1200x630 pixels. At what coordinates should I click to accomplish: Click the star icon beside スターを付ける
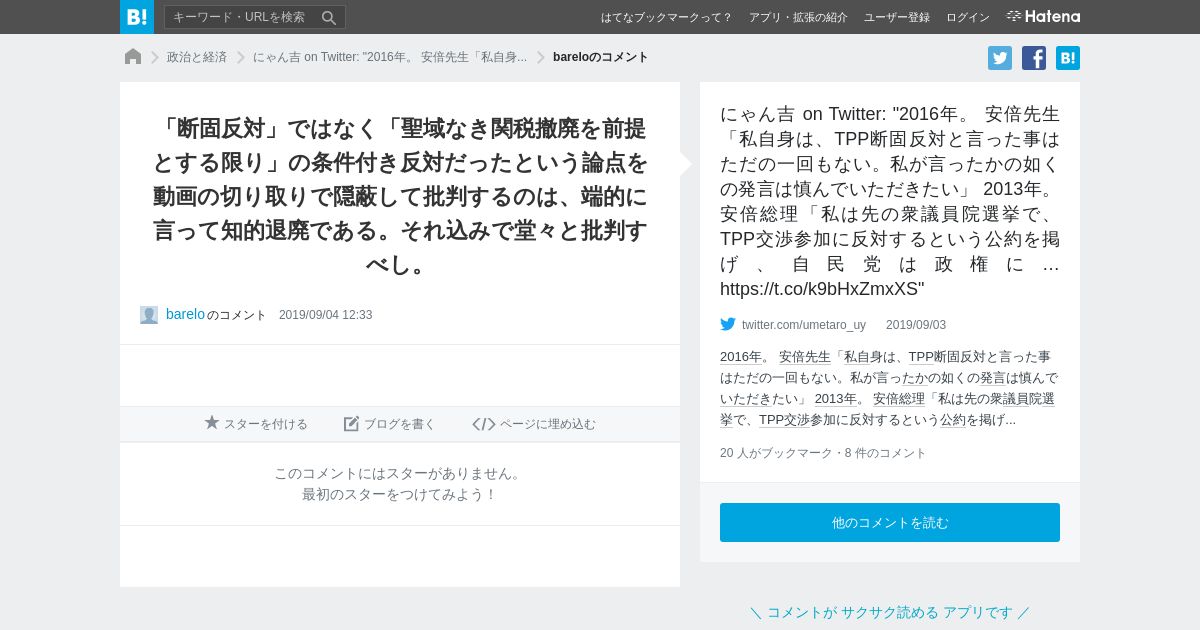coord(212,423)
